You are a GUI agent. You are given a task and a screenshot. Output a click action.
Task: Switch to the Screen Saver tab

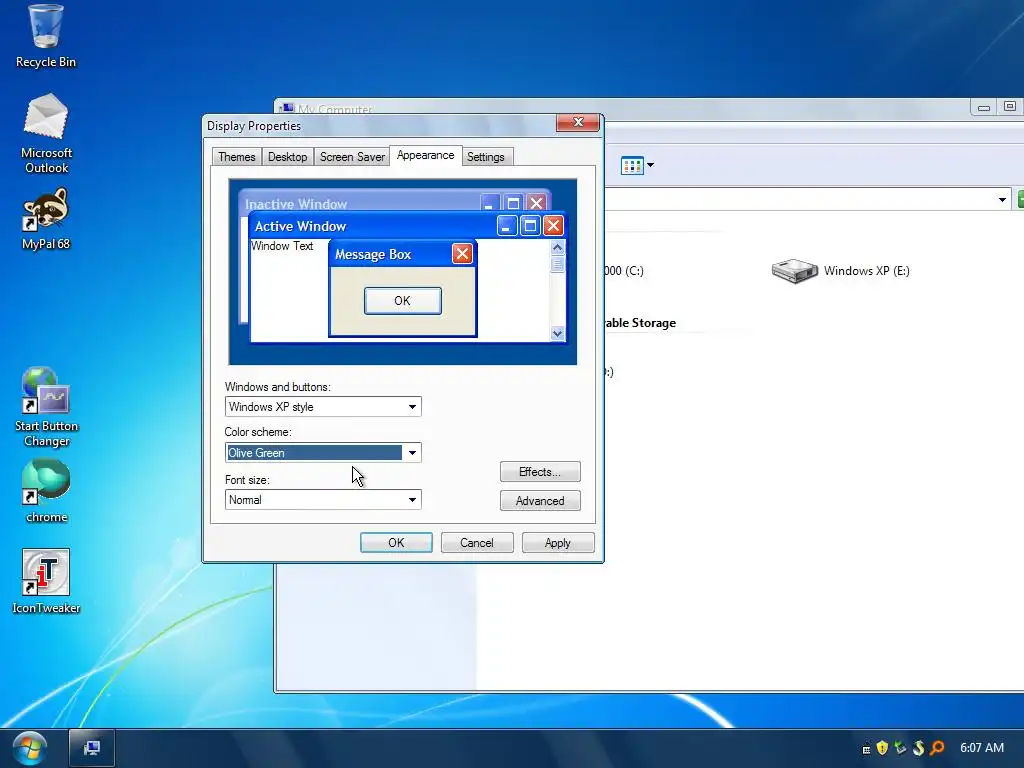352,157
